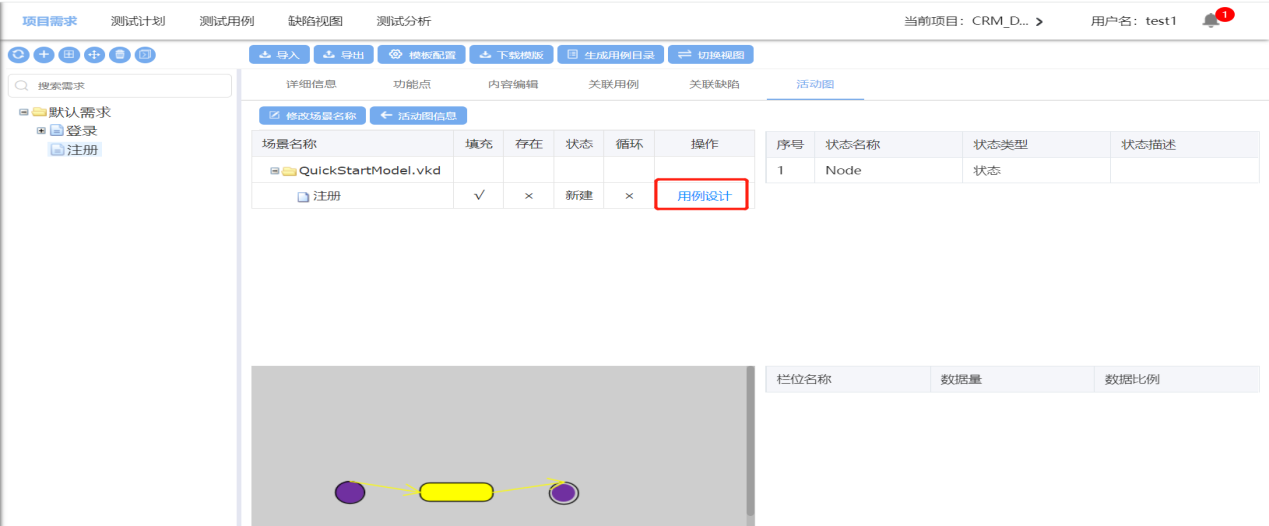The image size is (1269, 526).
Task: Expand the 登录 tree node
Action: click(41, 131)
